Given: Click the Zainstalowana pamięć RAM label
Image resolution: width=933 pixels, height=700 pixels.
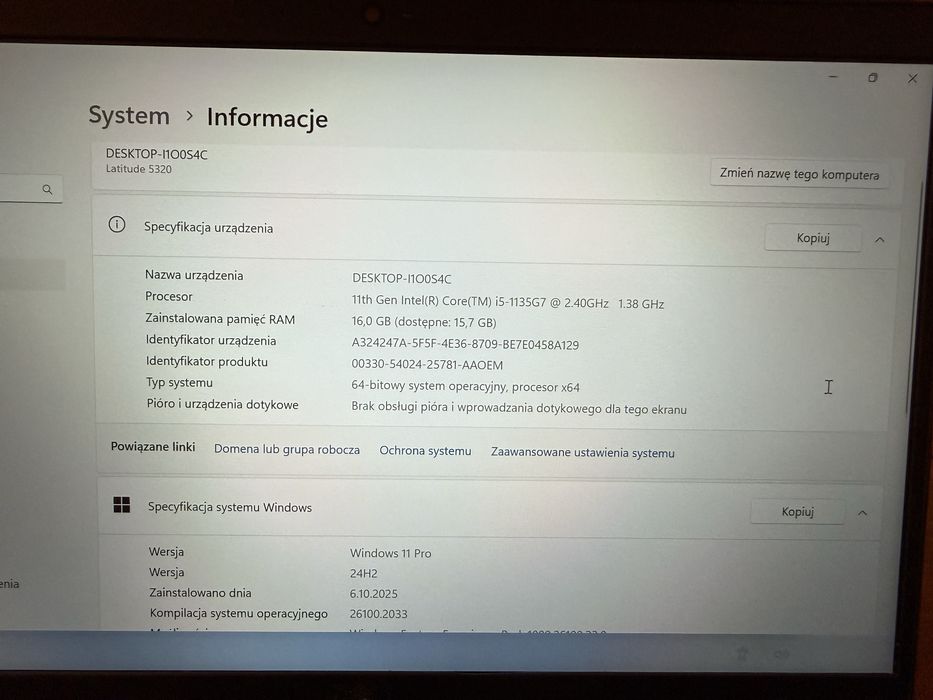Looking at the screenshot, I should pos(220,319).
